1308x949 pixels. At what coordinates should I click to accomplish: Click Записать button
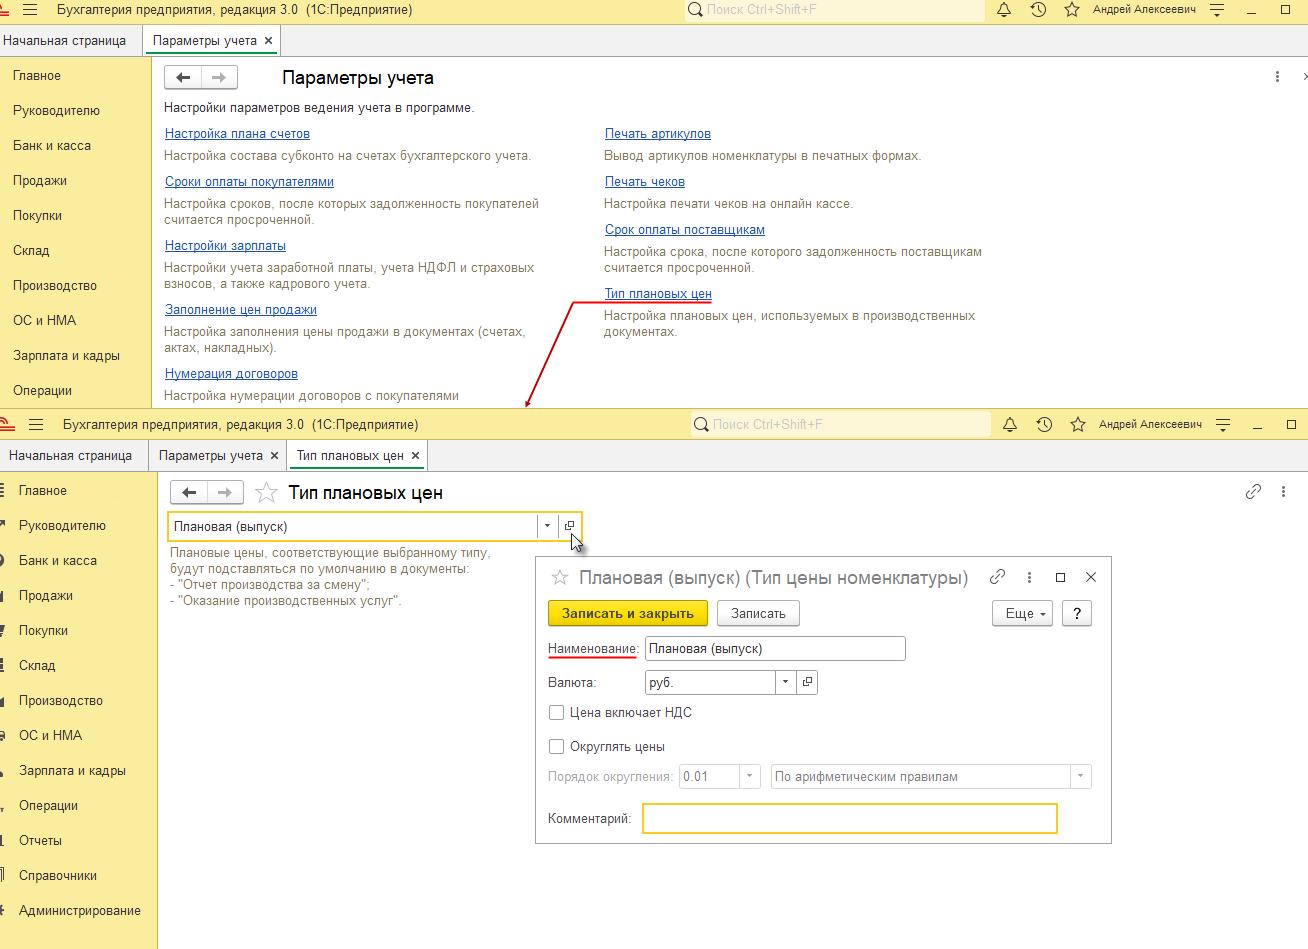(x=758, y=613)
